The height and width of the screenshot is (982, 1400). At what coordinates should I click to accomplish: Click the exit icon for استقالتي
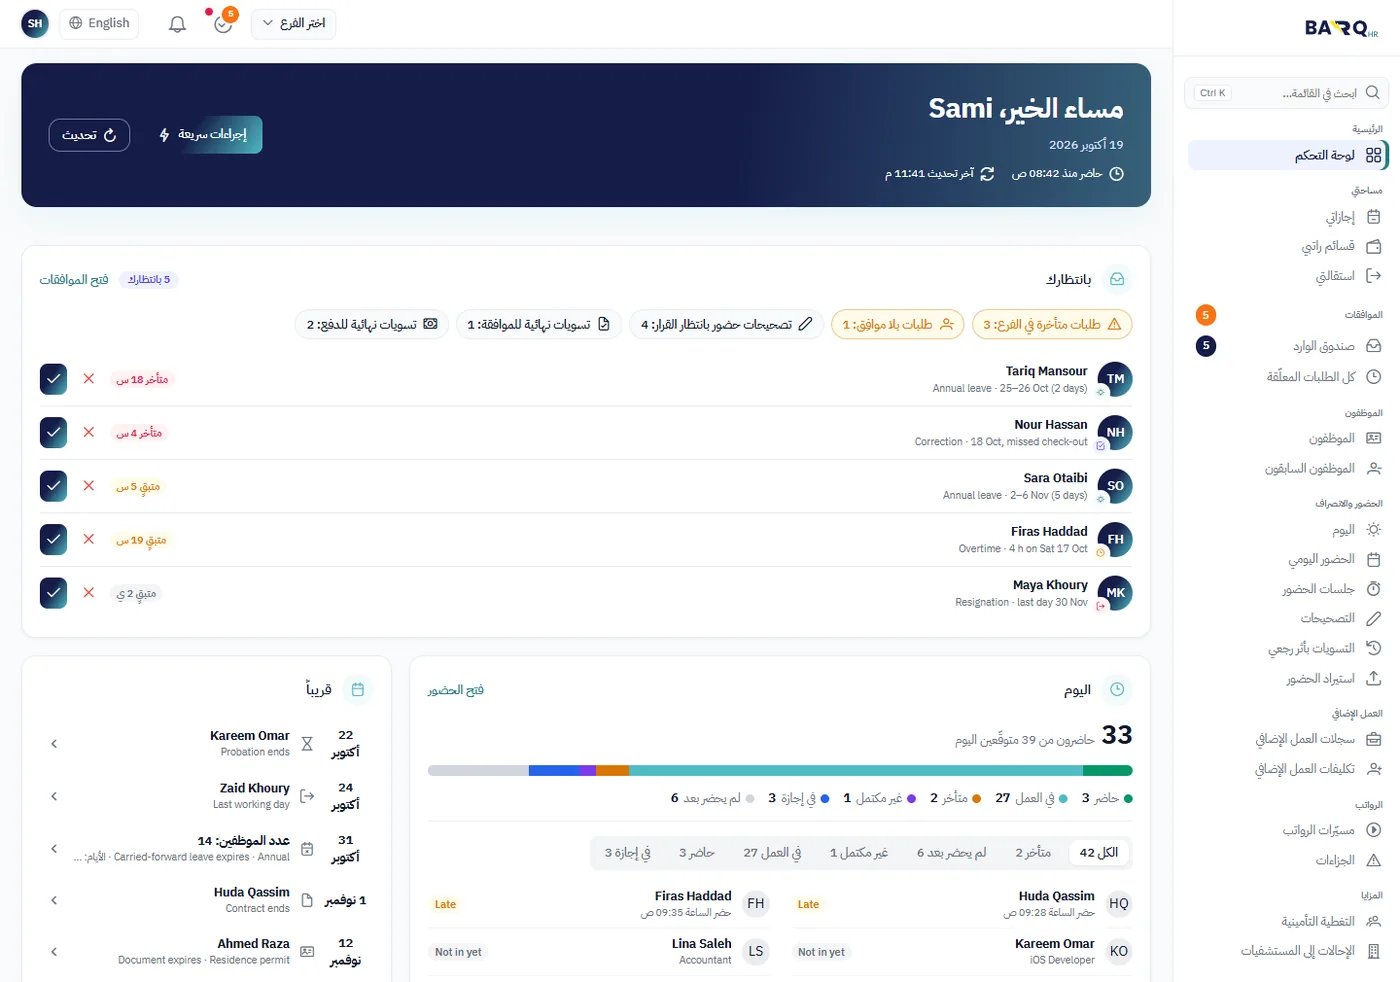[x=1374, y=276]
